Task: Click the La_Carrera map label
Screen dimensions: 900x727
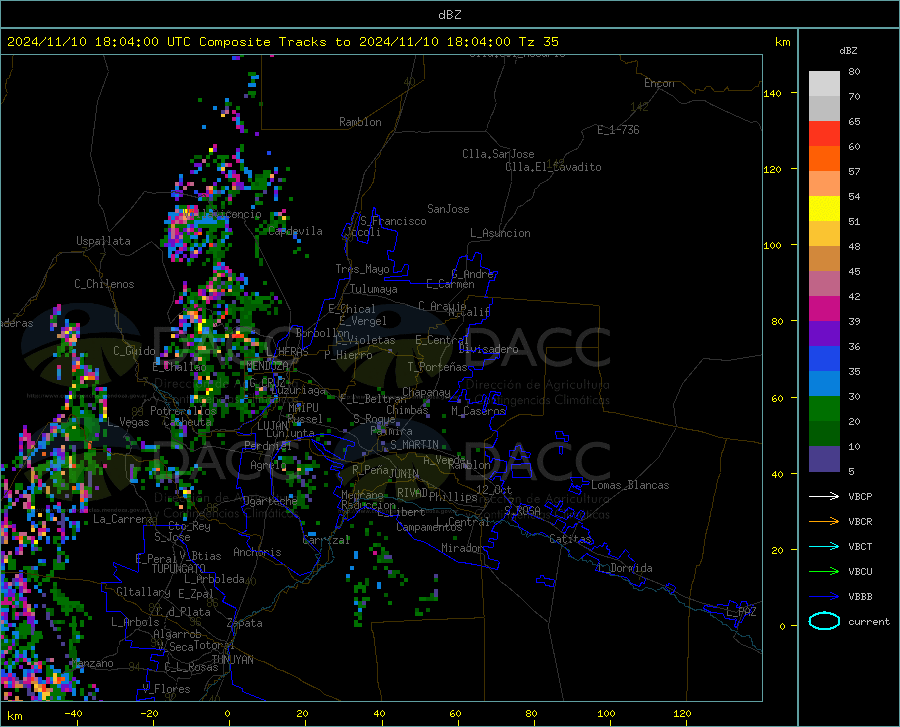Action: click(x=123, y=519)
